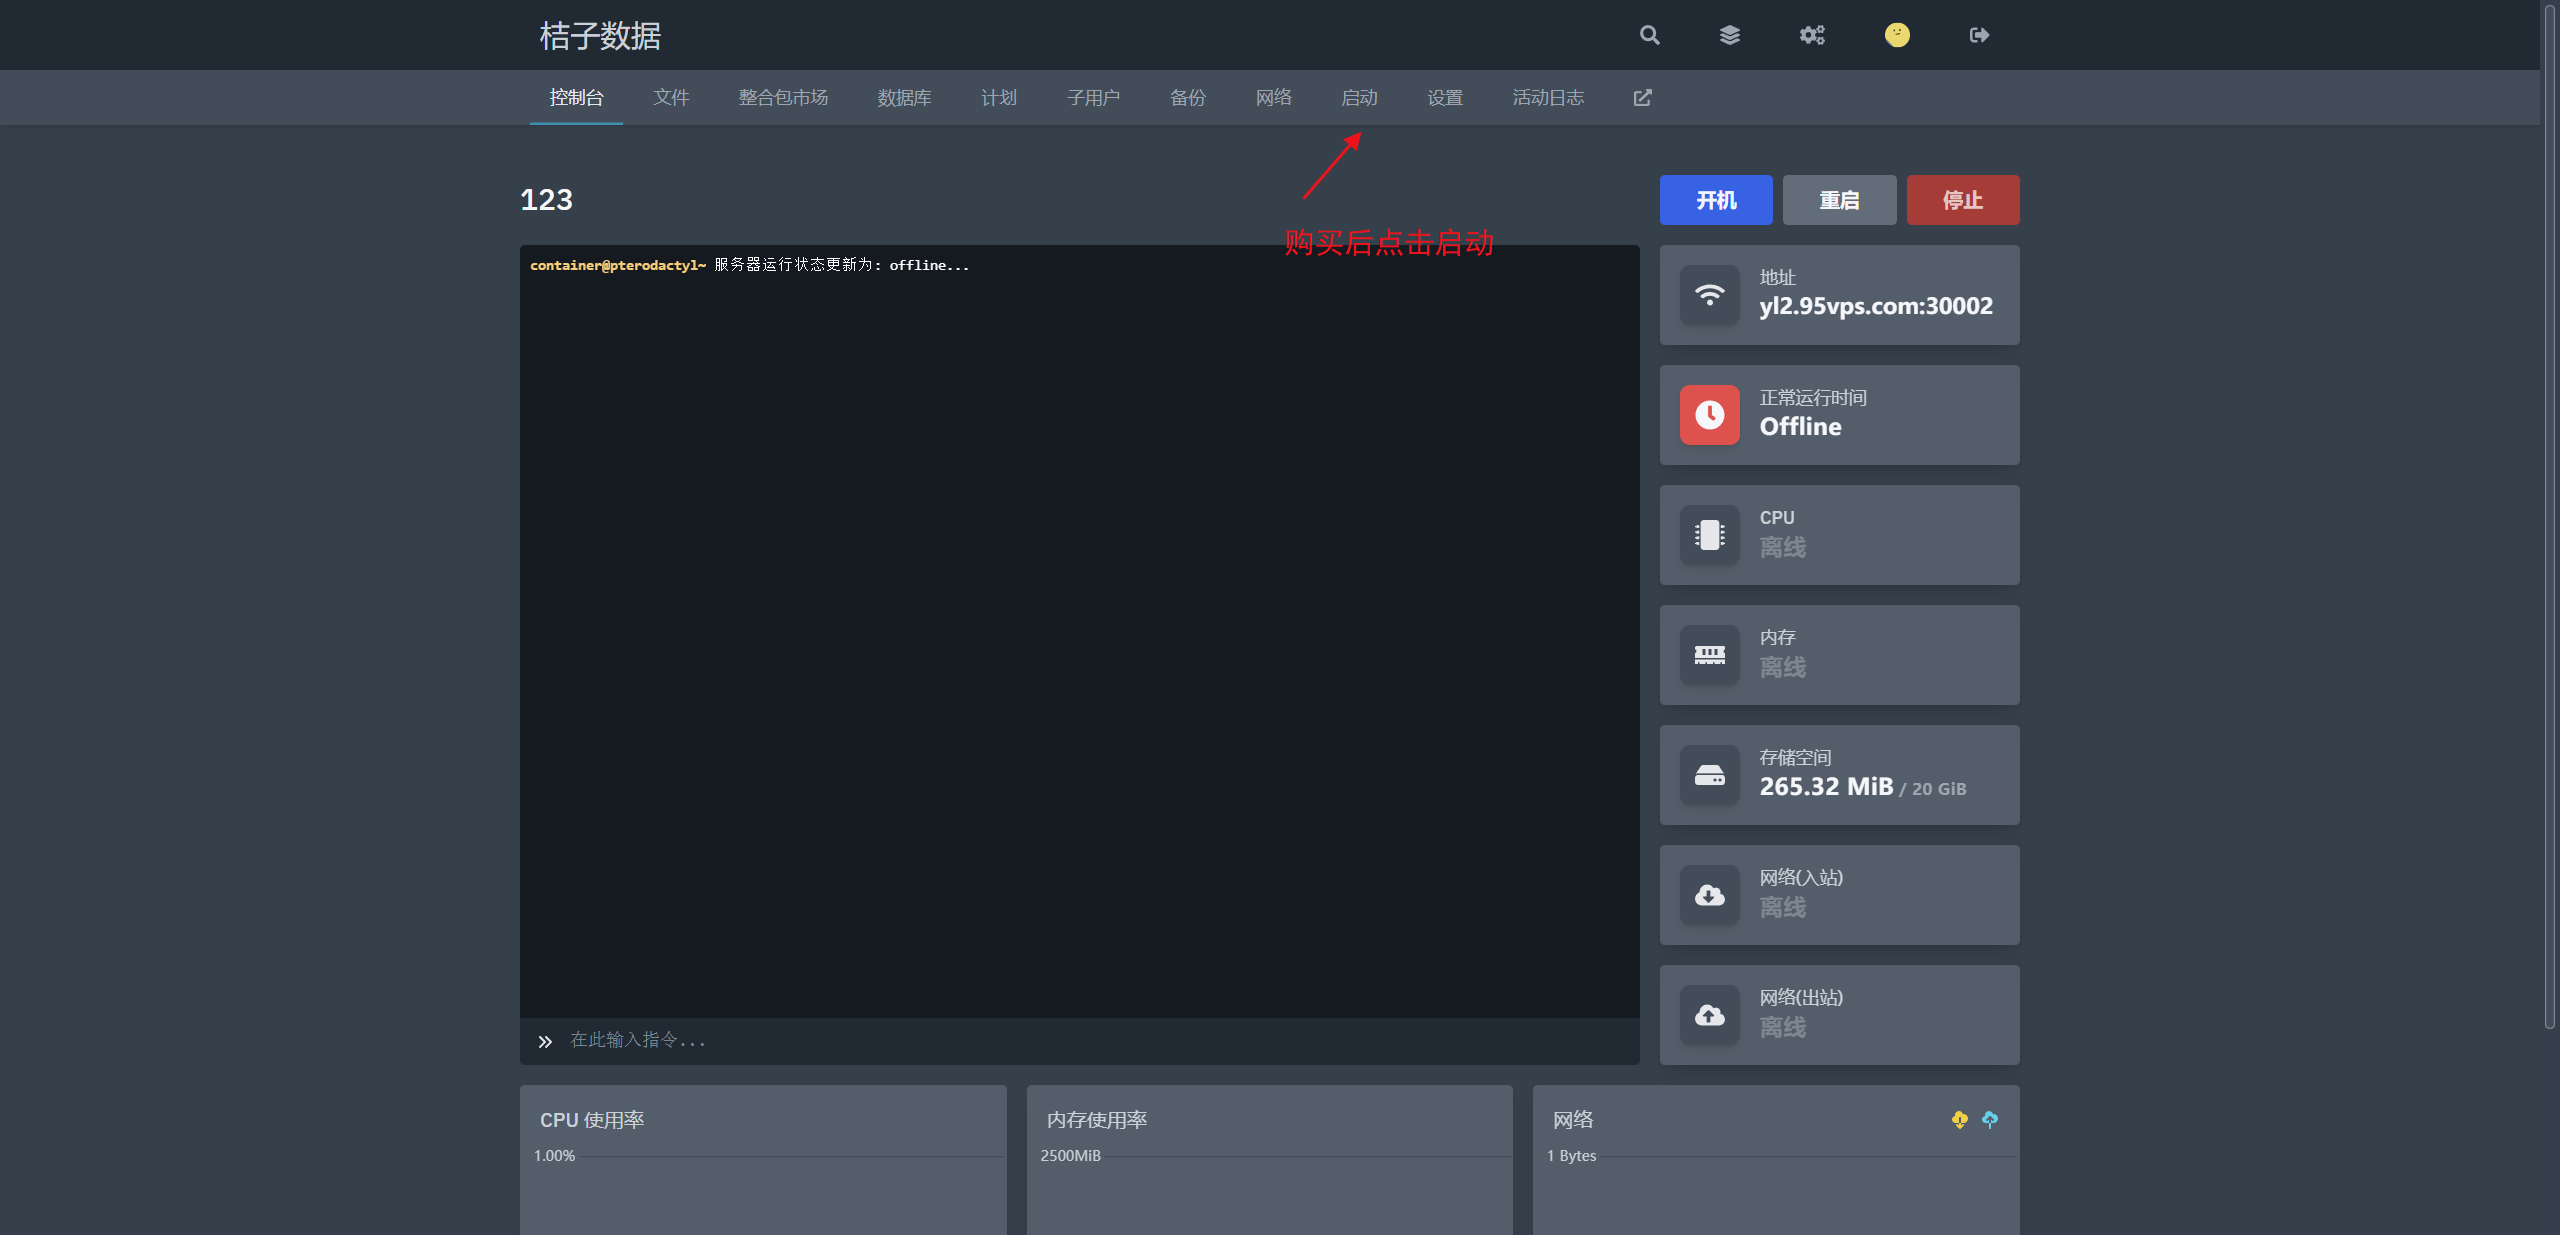Click the command prompt chevrons icon
2560x1235 pixels.
point(545,1041)
